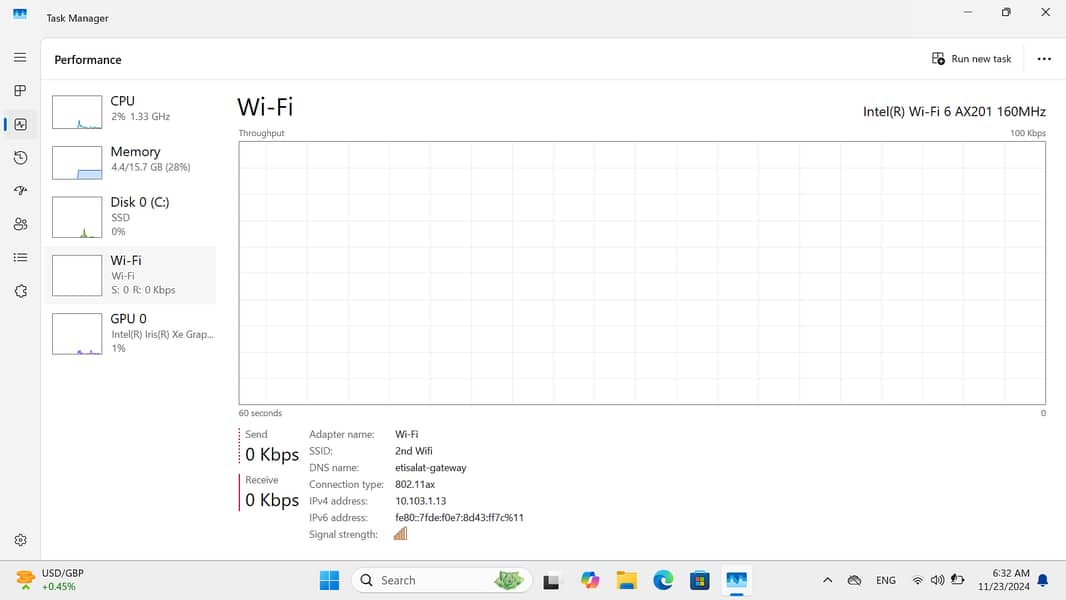Open Microsoft Edge from the taskbar
The height and width of the screenshot is (600, 1066).
coord(663,580)
